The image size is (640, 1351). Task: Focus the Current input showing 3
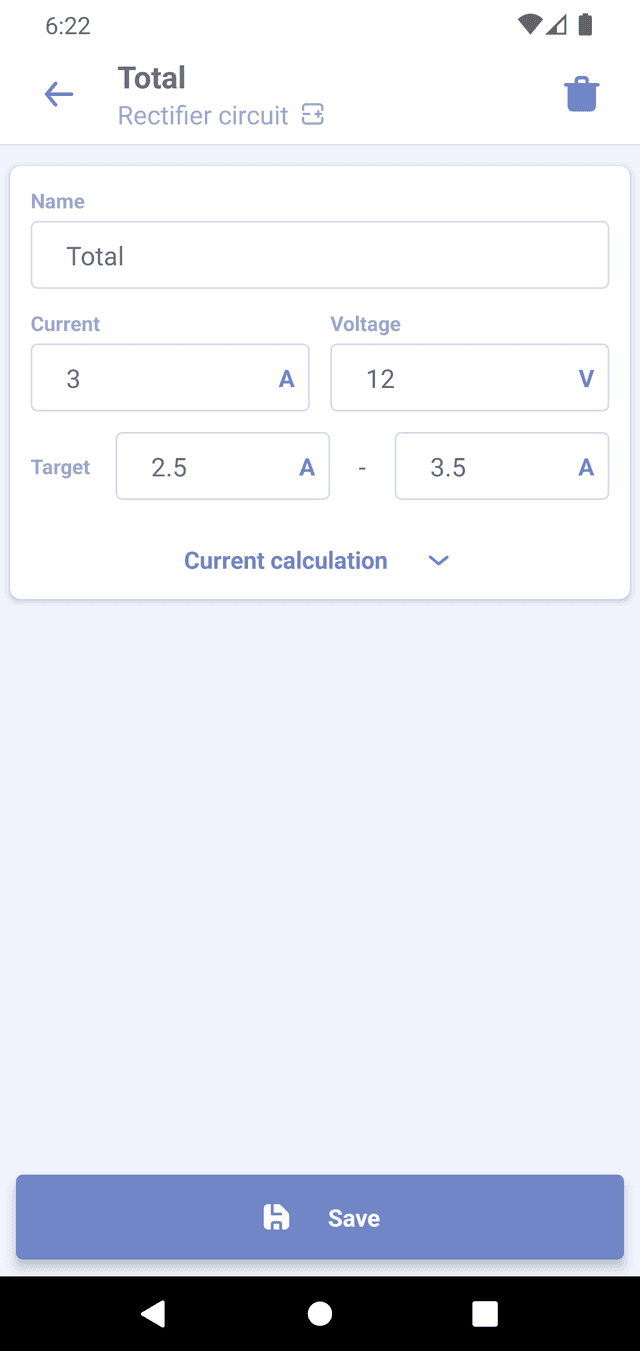coord(160,378)
